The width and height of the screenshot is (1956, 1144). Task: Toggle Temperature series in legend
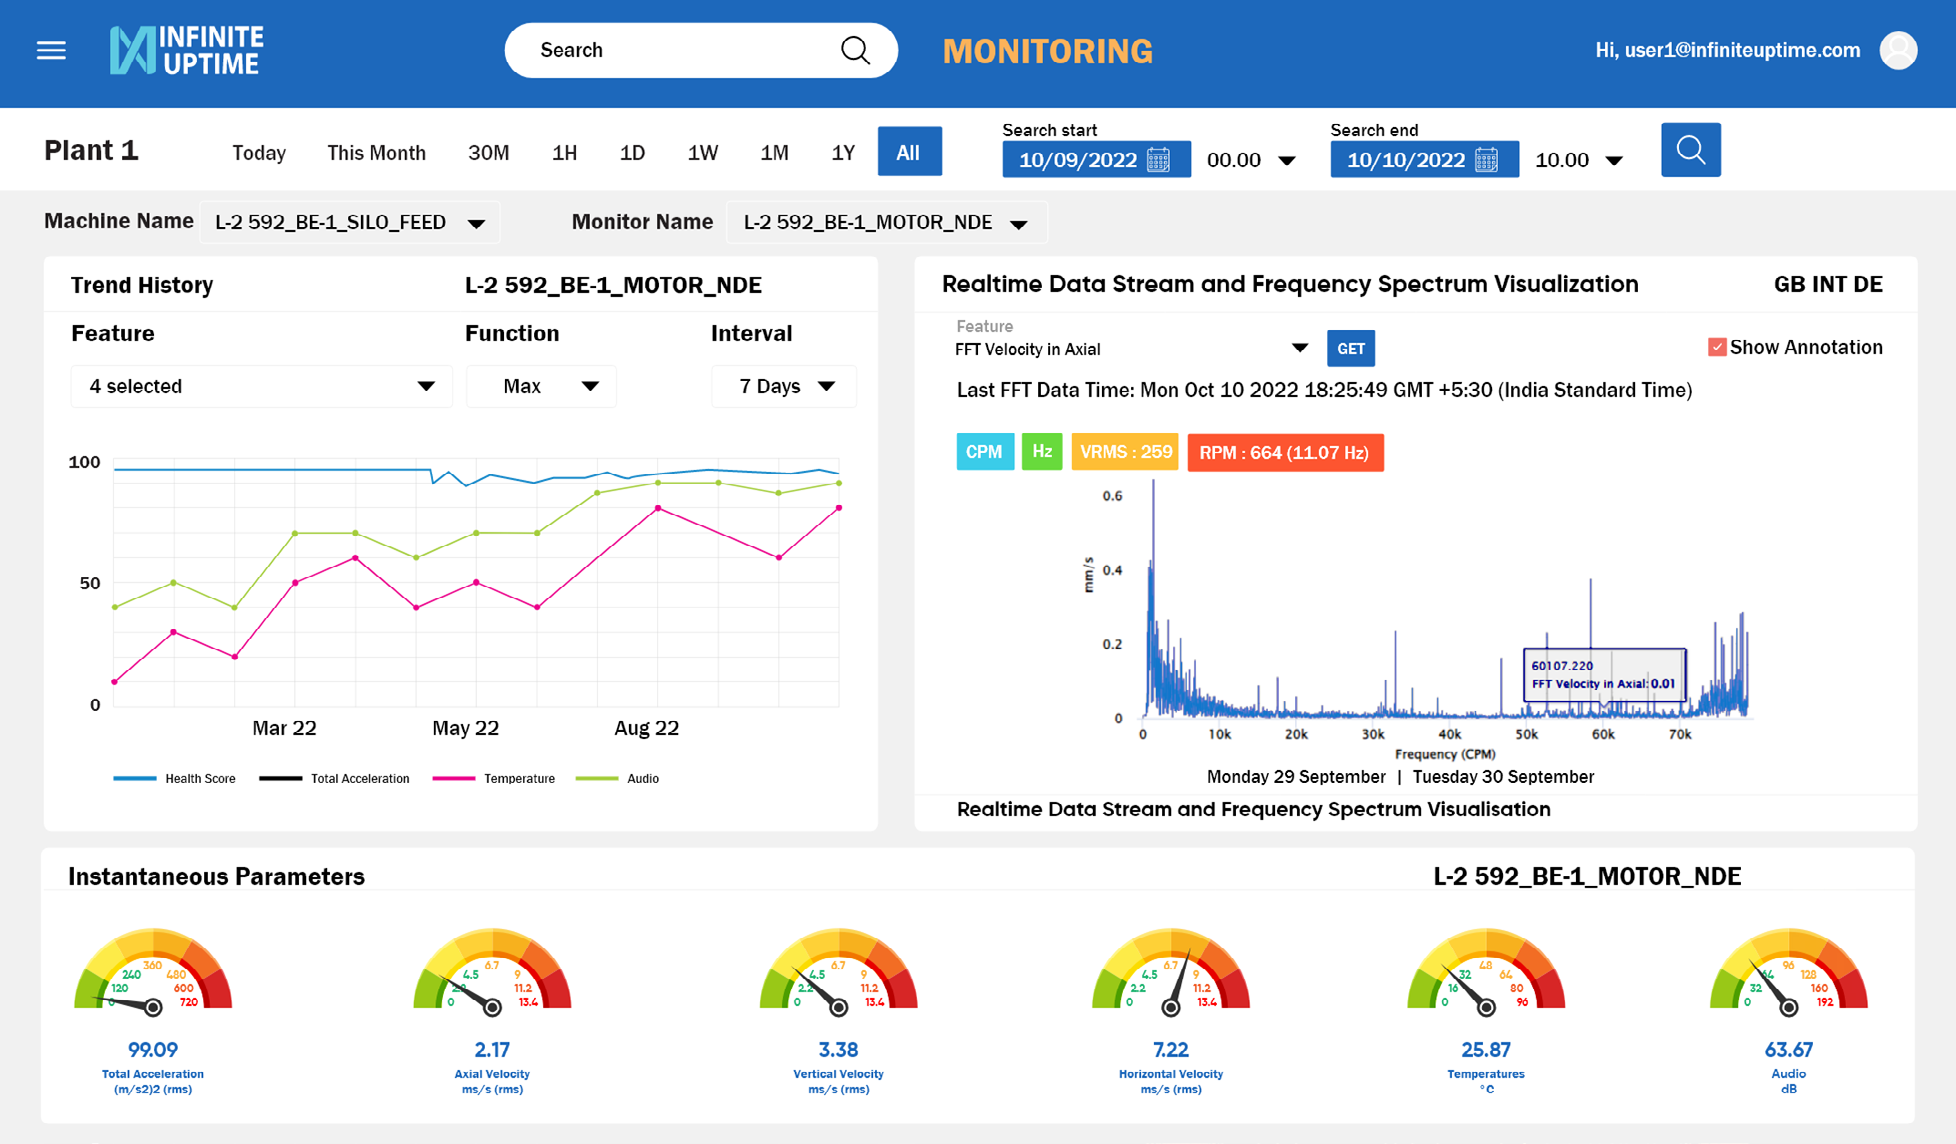[494, 778]
